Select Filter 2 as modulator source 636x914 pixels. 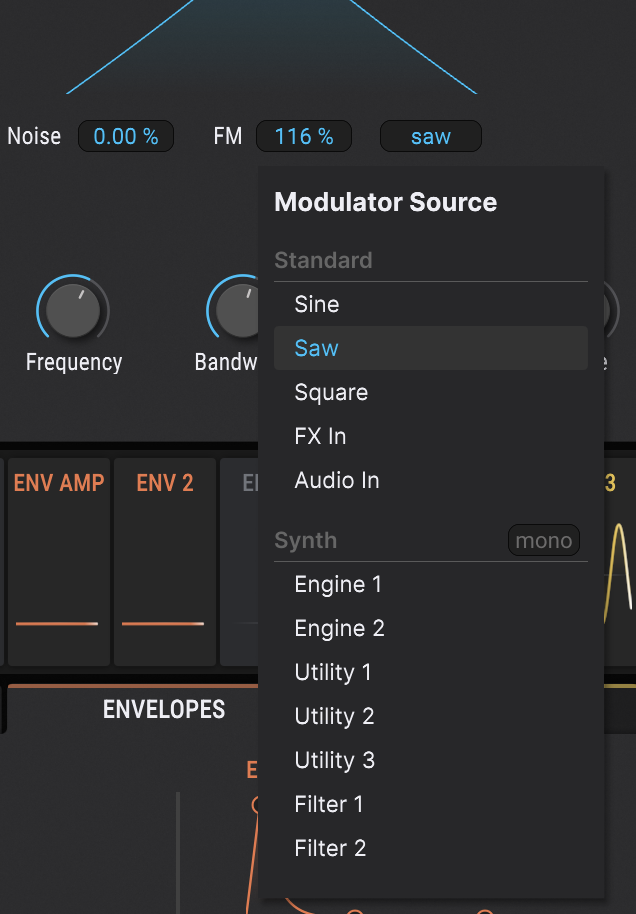pyautogui.click(x=330, y=847)
